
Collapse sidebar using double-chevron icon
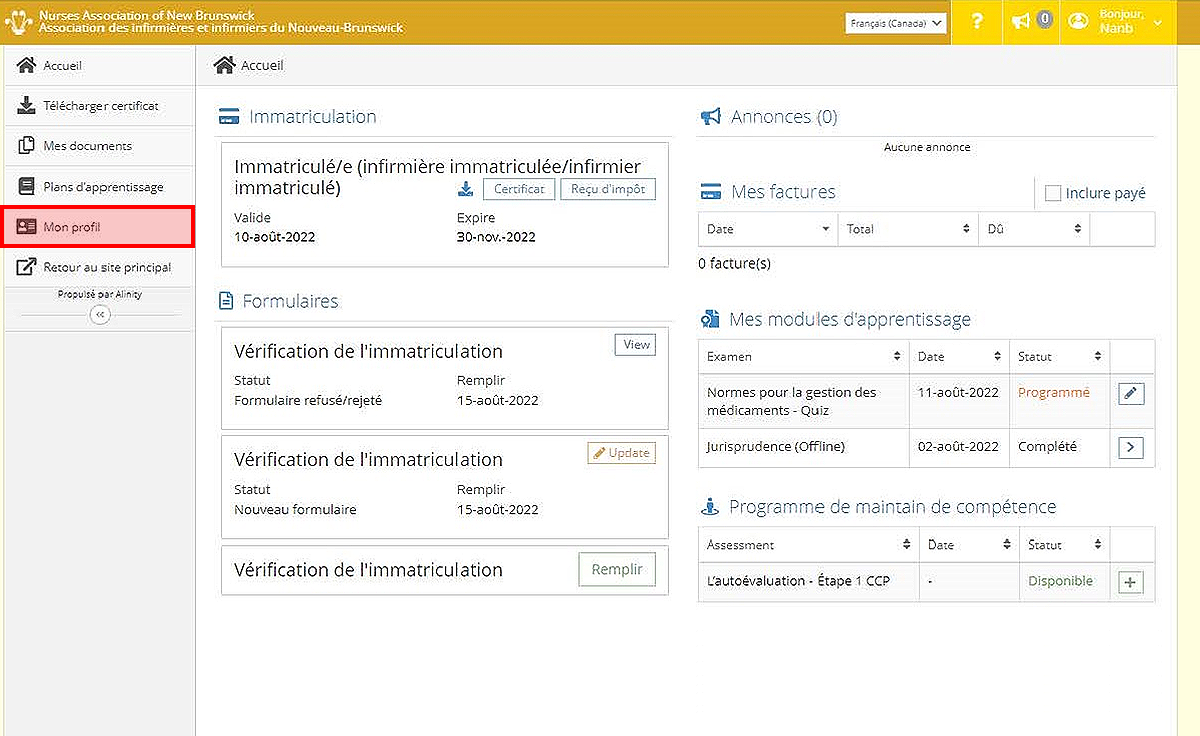click(99, 314)
